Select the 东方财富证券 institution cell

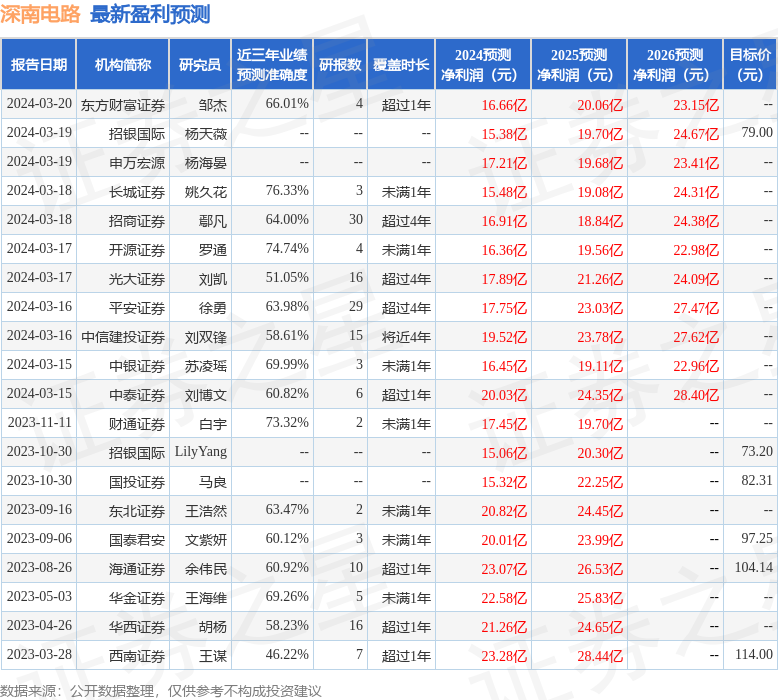123,105
